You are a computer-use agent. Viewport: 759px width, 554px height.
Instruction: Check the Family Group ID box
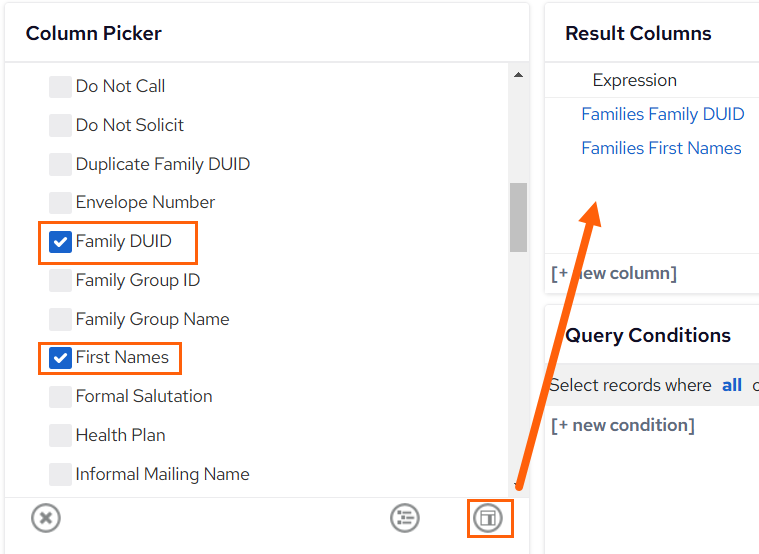point(61,280)
